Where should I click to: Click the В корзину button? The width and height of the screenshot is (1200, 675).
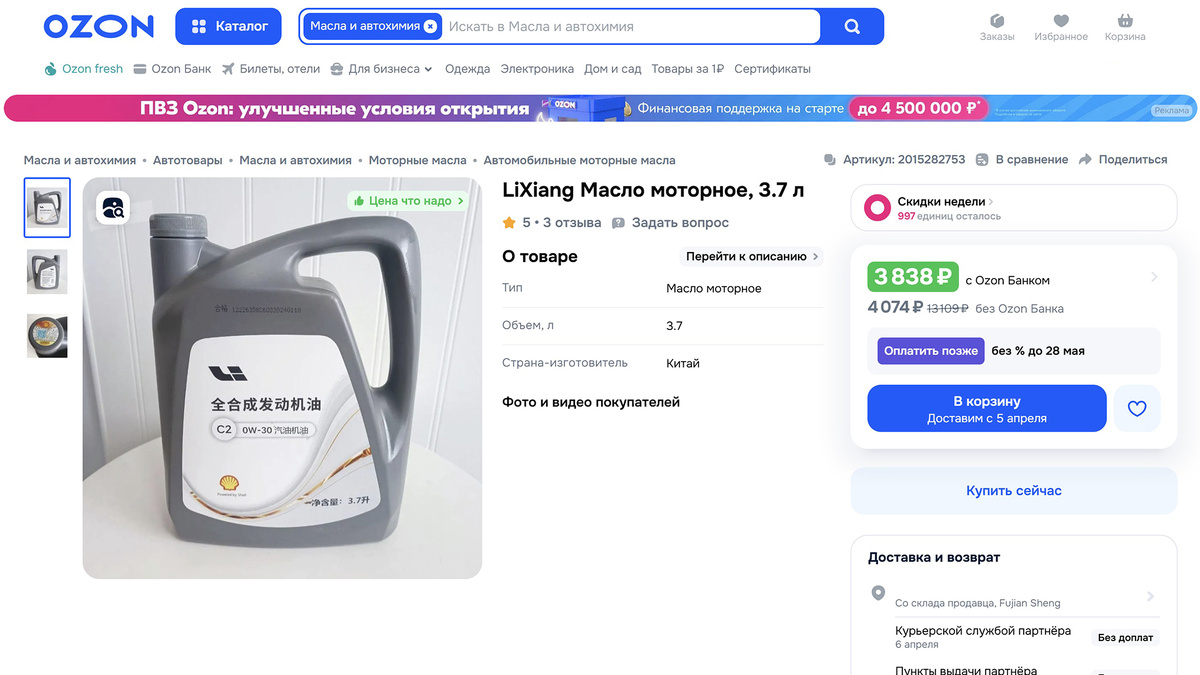pyautogui.click(x=987, y=408)
